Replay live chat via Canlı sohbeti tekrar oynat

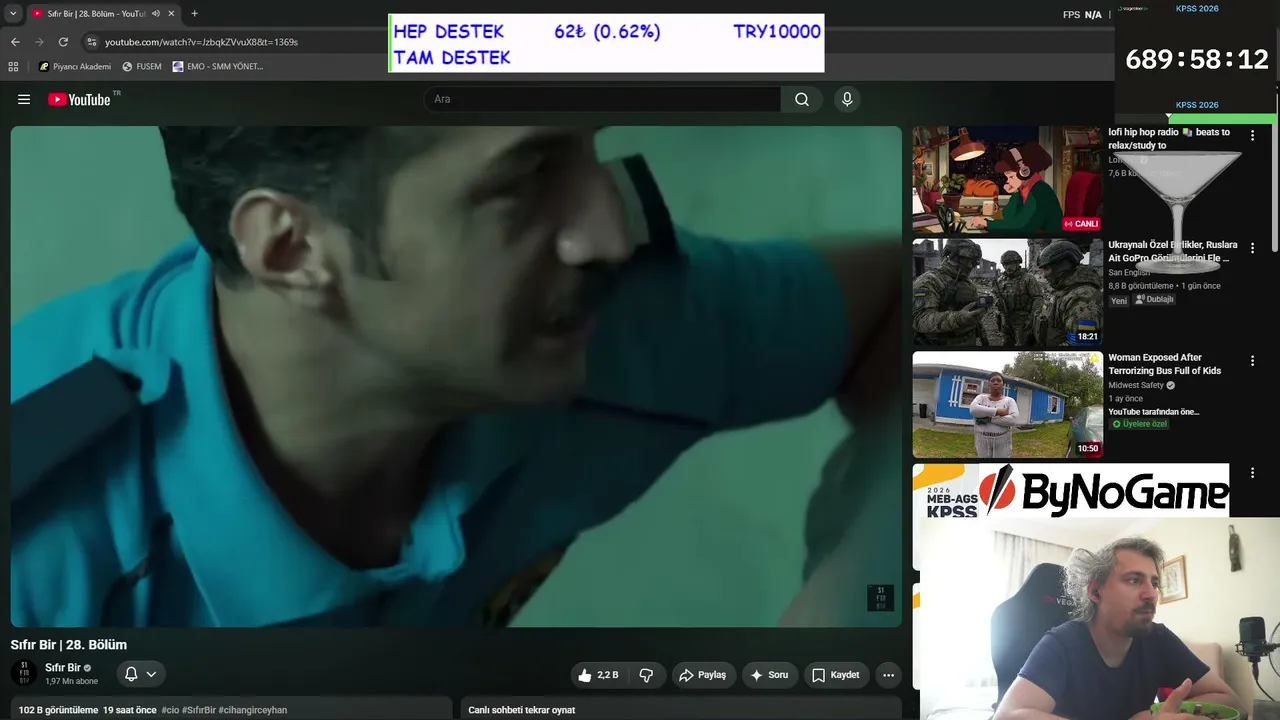point(522,710)
